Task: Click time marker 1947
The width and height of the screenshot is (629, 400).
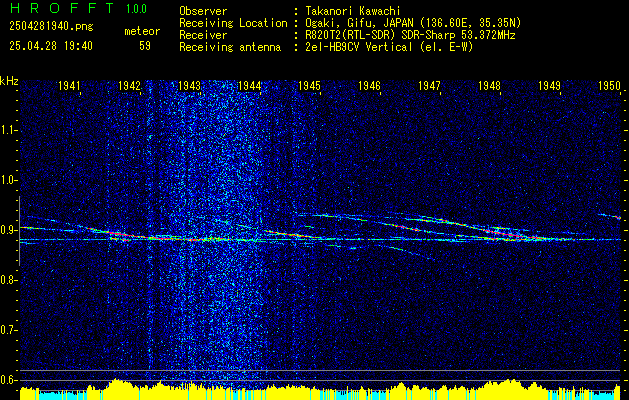Action: (430, 85)
